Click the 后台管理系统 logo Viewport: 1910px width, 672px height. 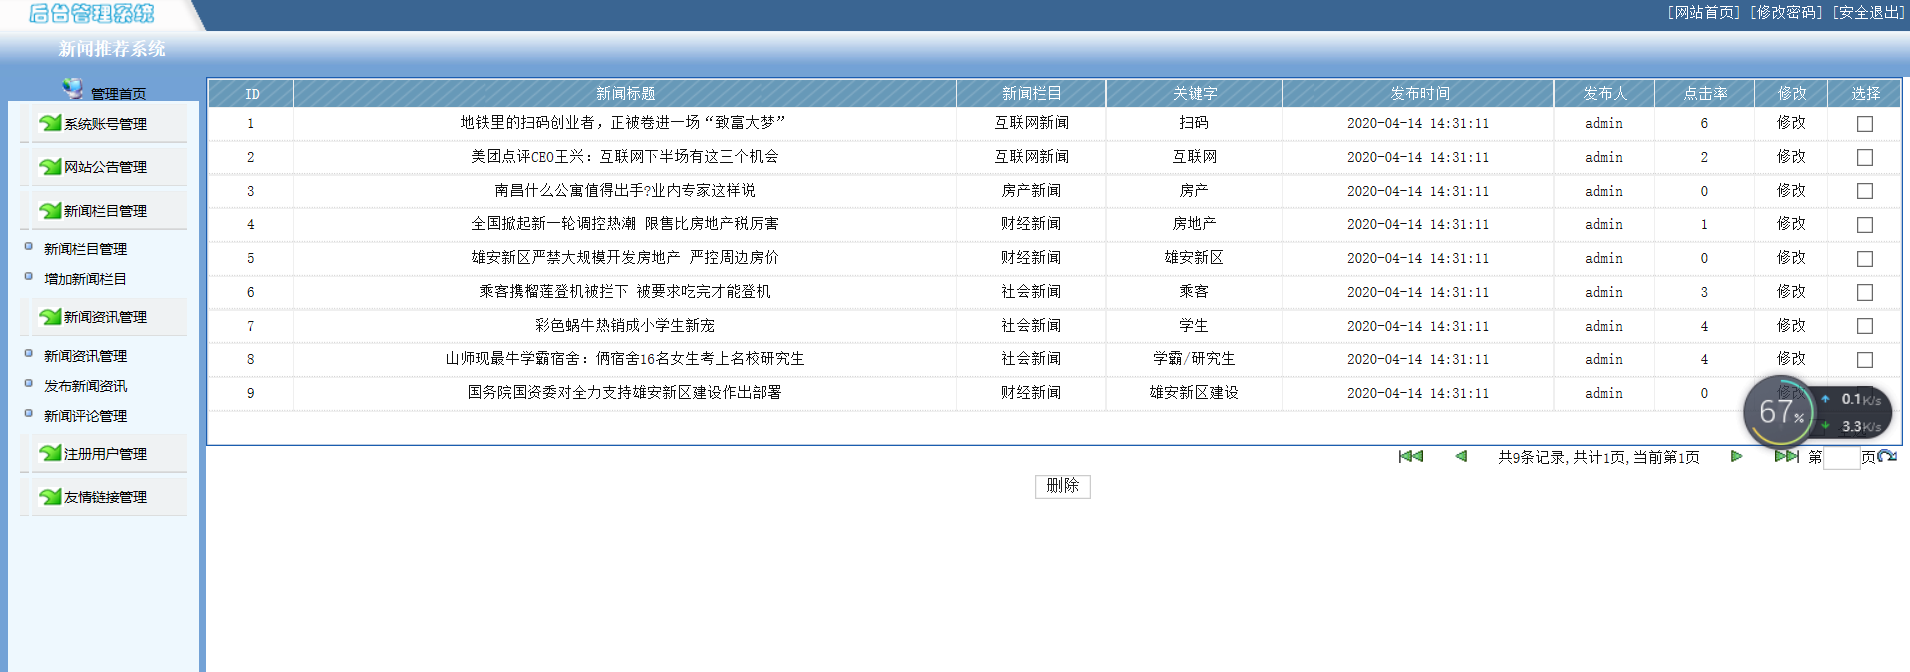(92, 13)
